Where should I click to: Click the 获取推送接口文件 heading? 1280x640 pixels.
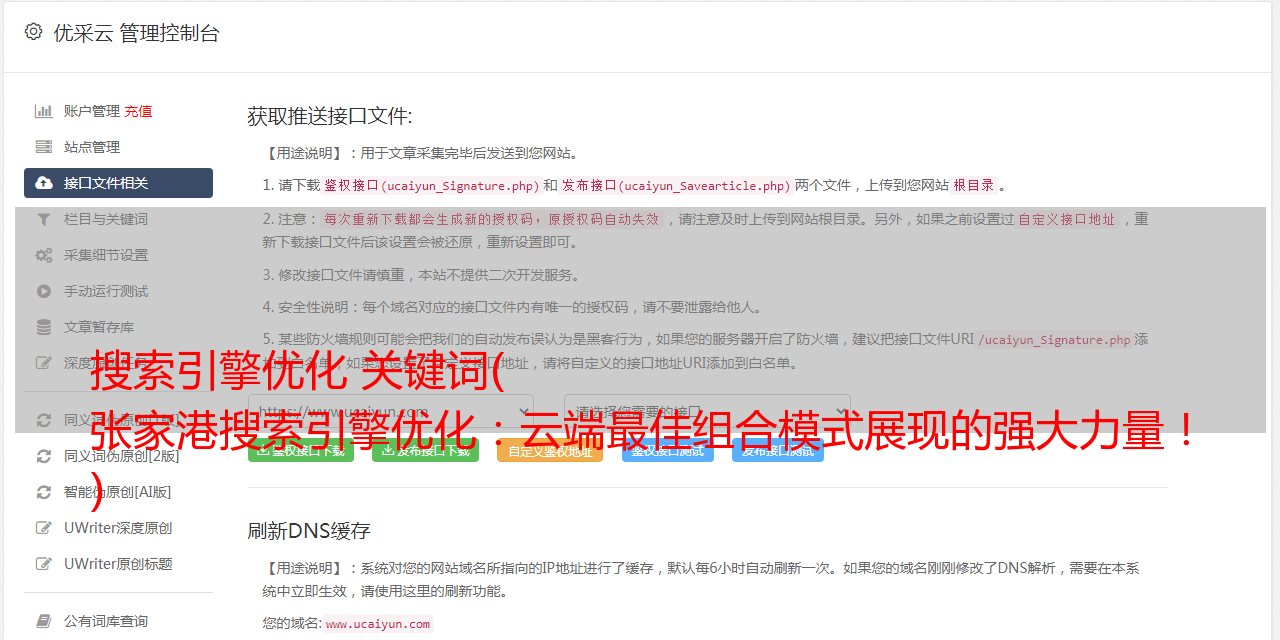point(330,116)
